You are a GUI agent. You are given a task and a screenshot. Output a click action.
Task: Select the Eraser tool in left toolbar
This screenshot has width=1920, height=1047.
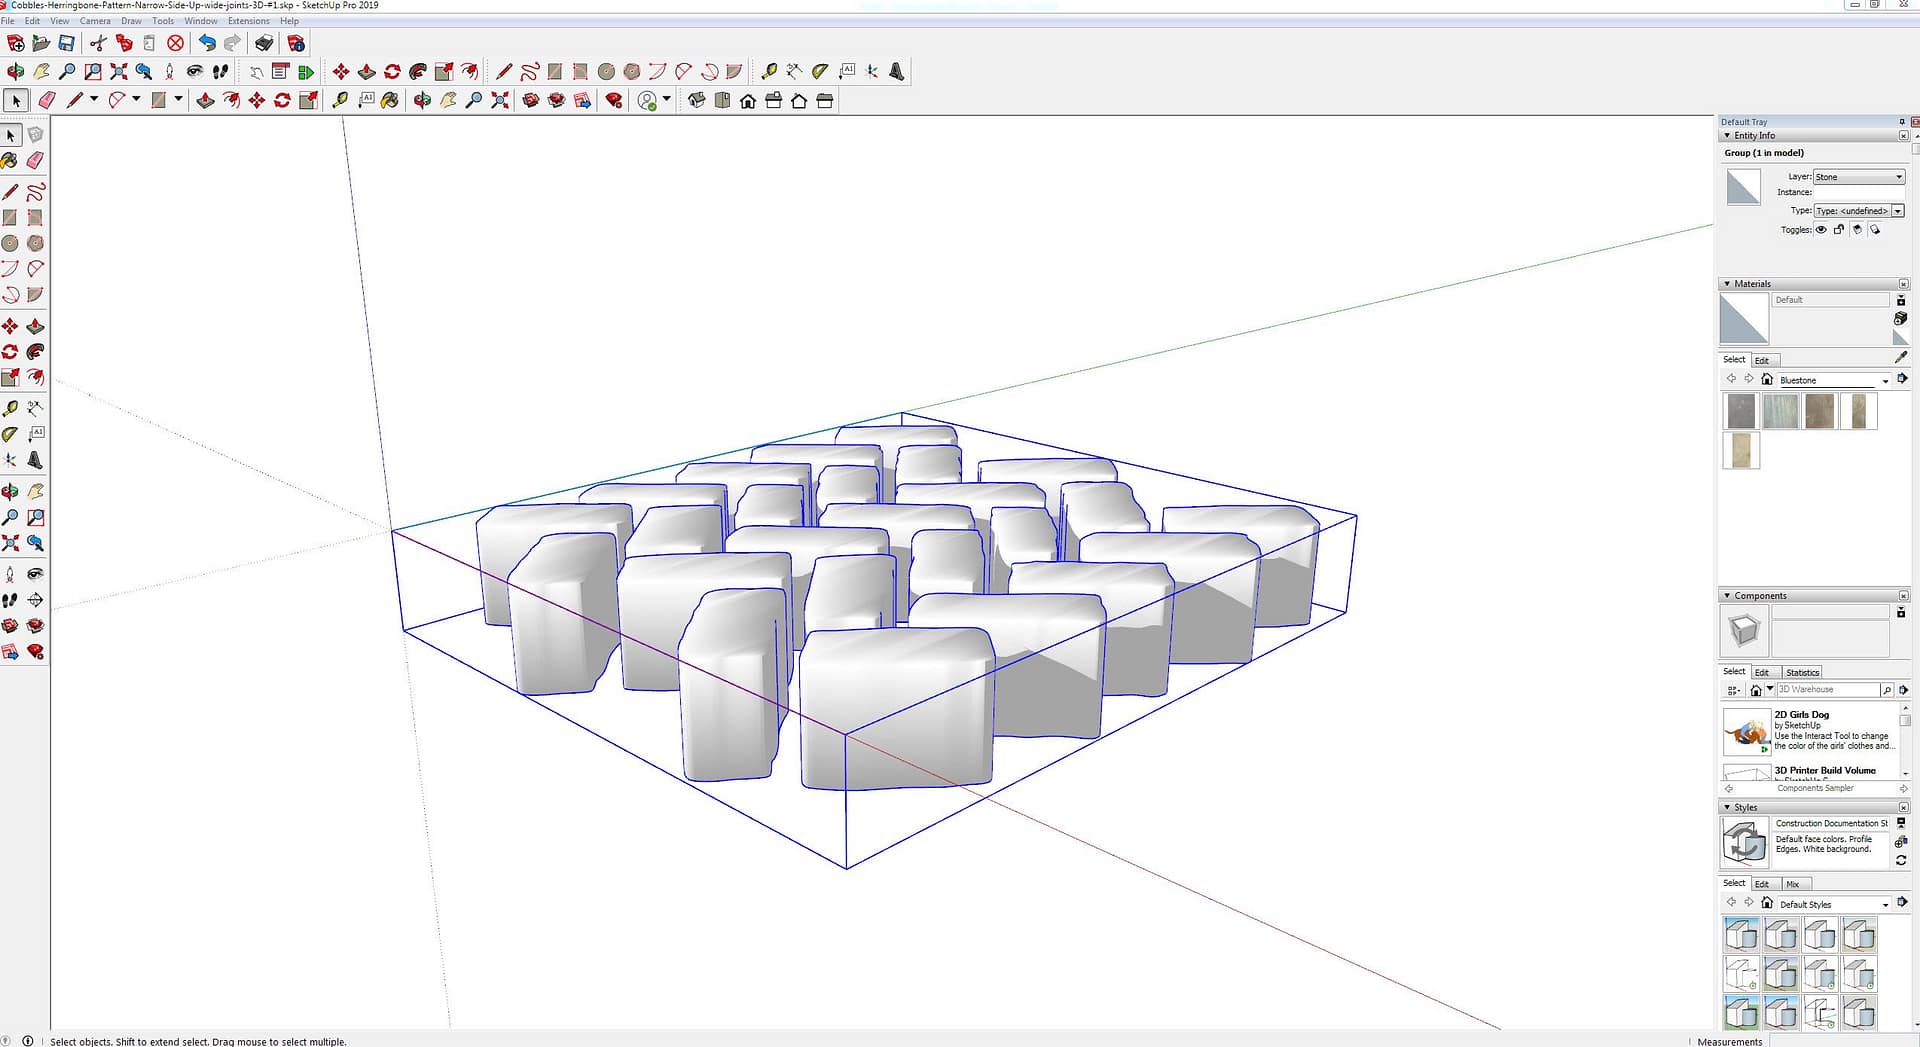coord(35,161)
